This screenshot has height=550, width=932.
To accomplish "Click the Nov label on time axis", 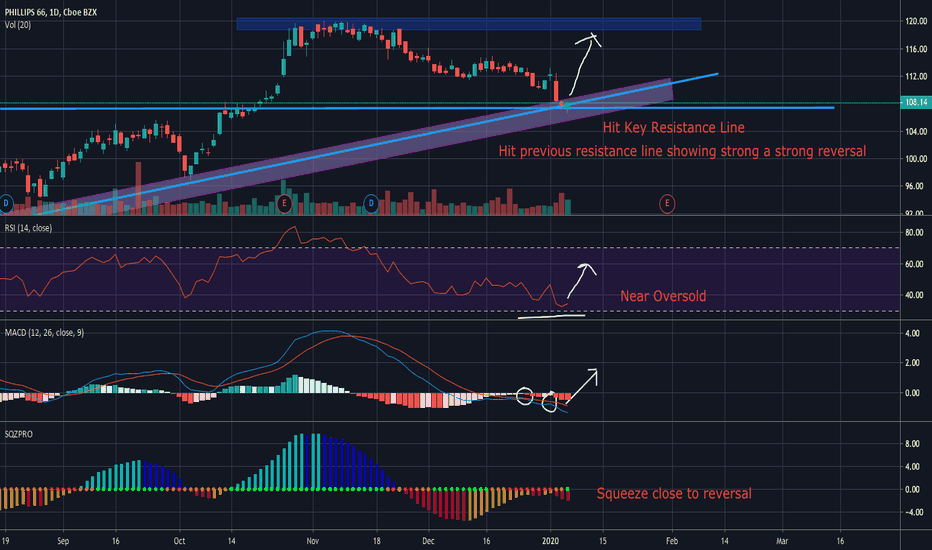I will pyautogui.click(x=313, y=541).
